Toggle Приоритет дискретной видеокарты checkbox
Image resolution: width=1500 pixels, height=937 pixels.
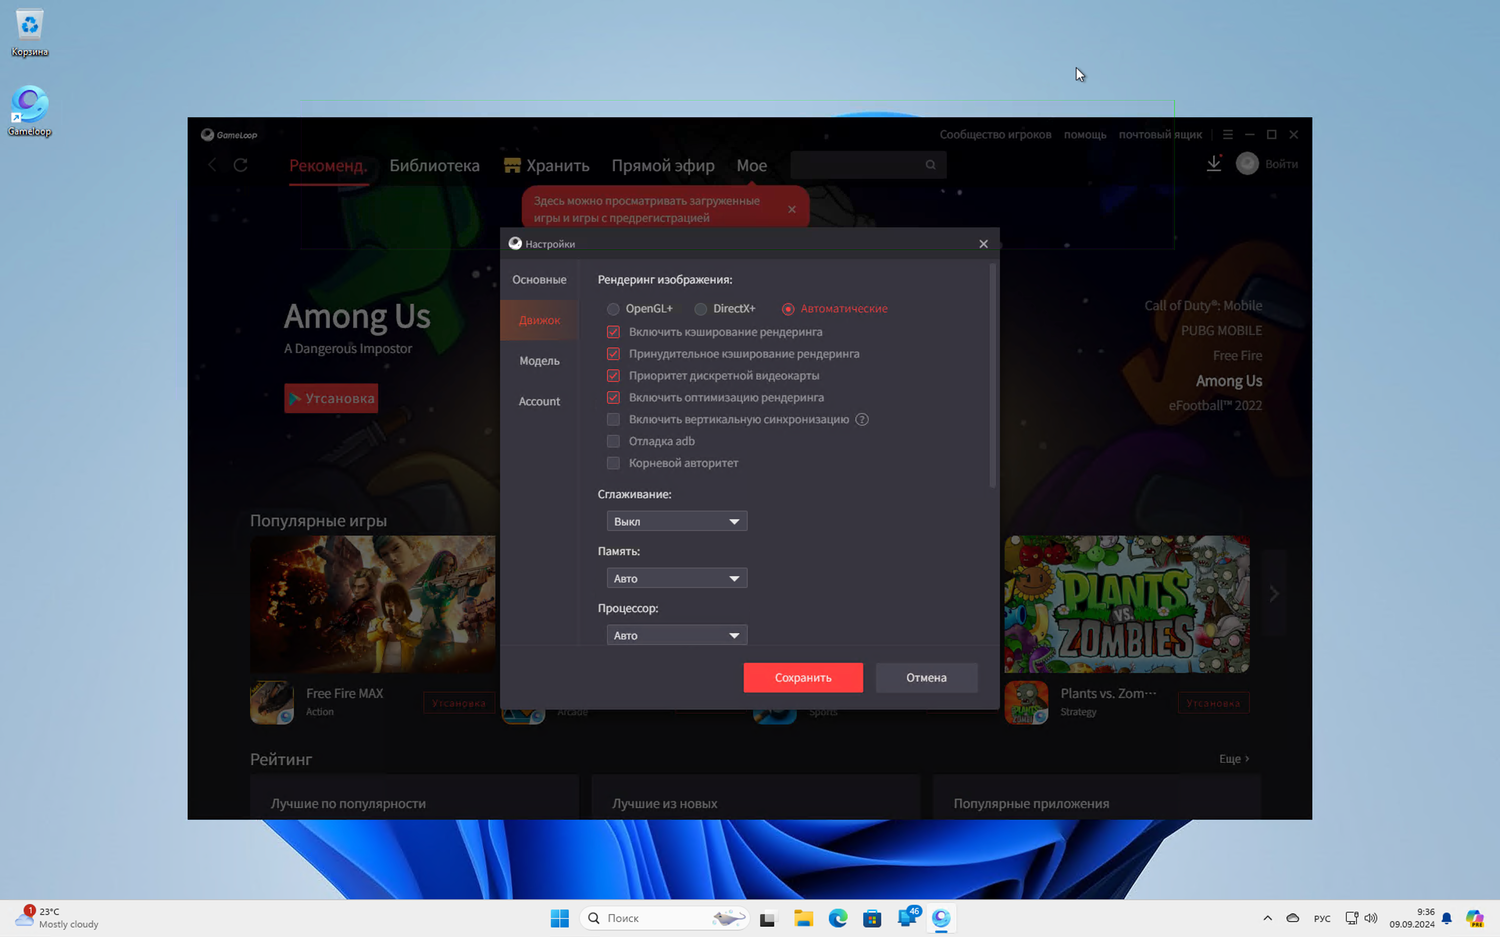point(613,376)
